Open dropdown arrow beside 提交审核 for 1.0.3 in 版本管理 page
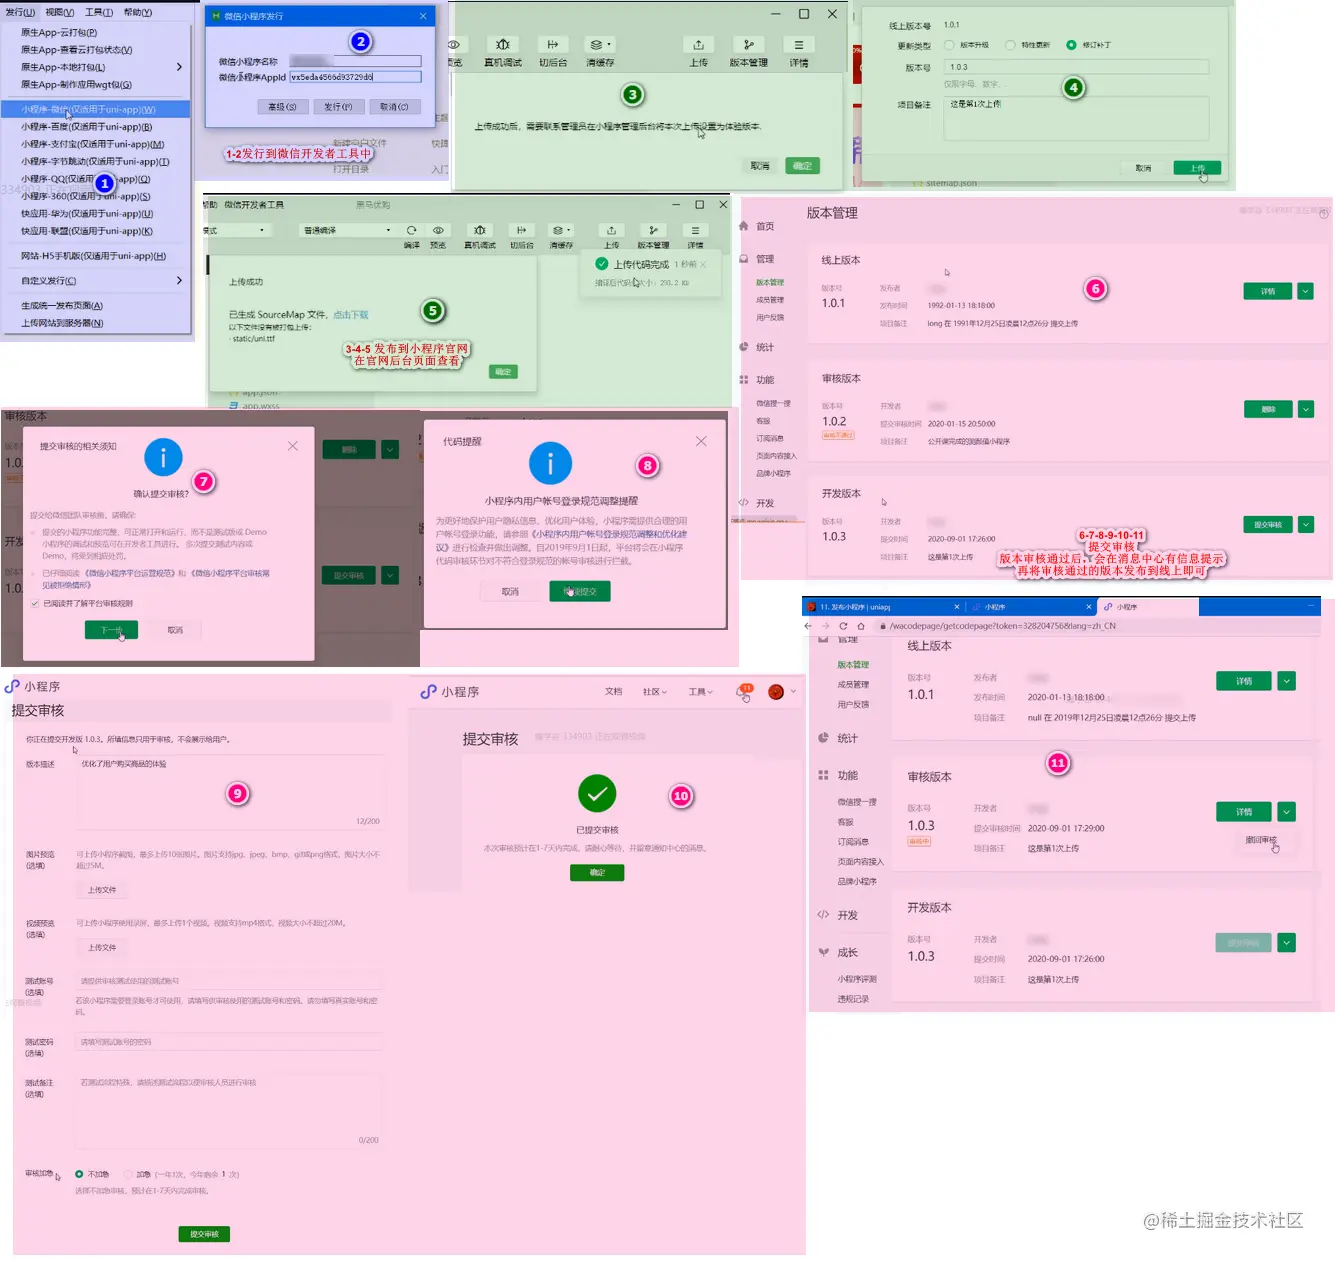1335x1262 pixels. [x=1305, y=524]
